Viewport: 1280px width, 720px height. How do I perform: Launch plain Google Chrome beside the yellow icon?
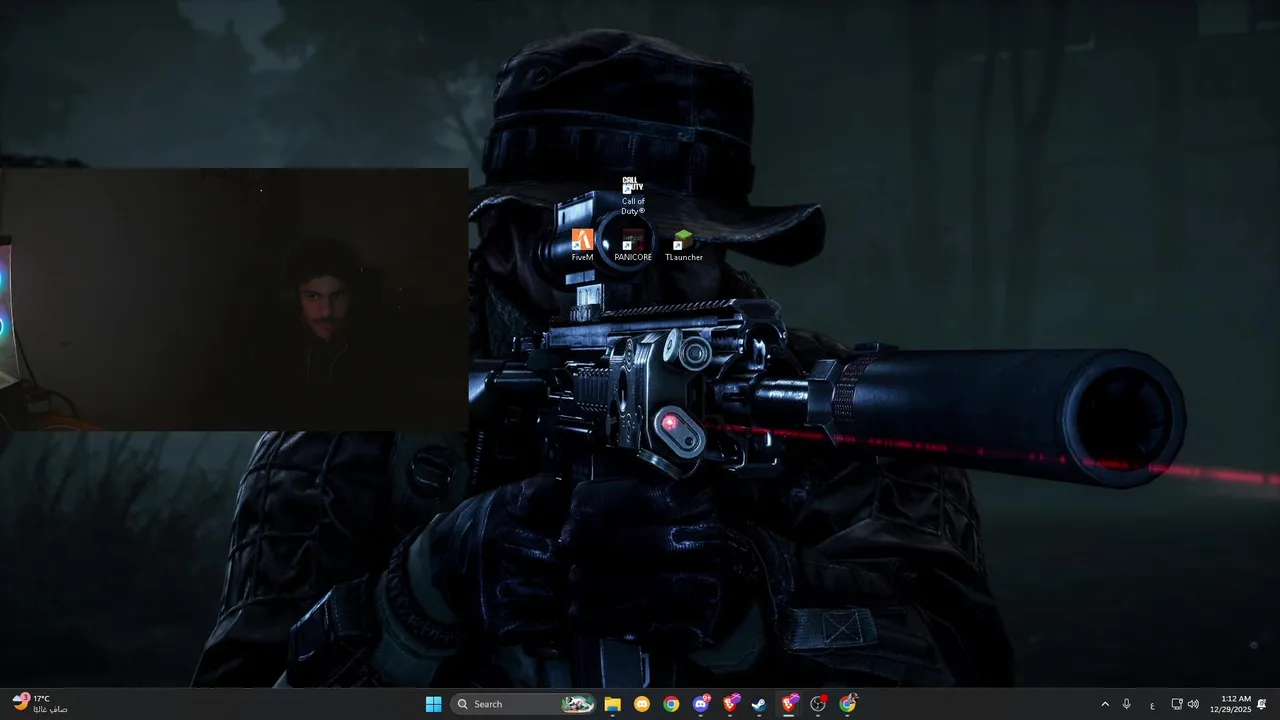(x=671, y=704)
